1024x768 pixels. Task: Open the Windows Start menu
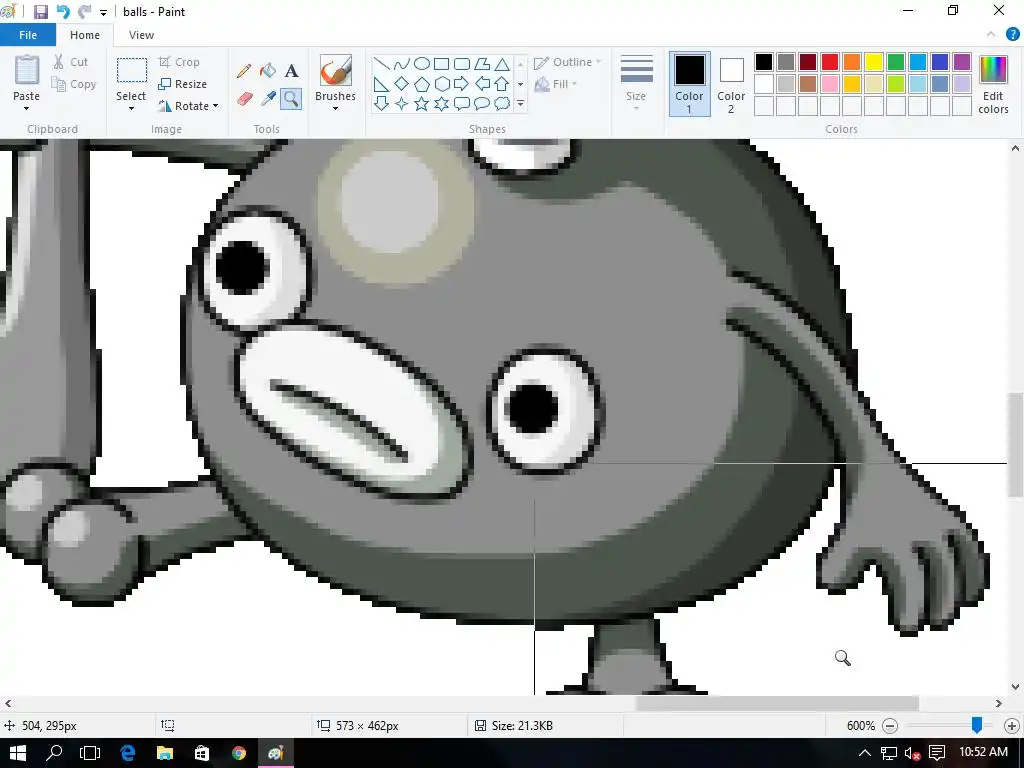(x=18, y=753)
